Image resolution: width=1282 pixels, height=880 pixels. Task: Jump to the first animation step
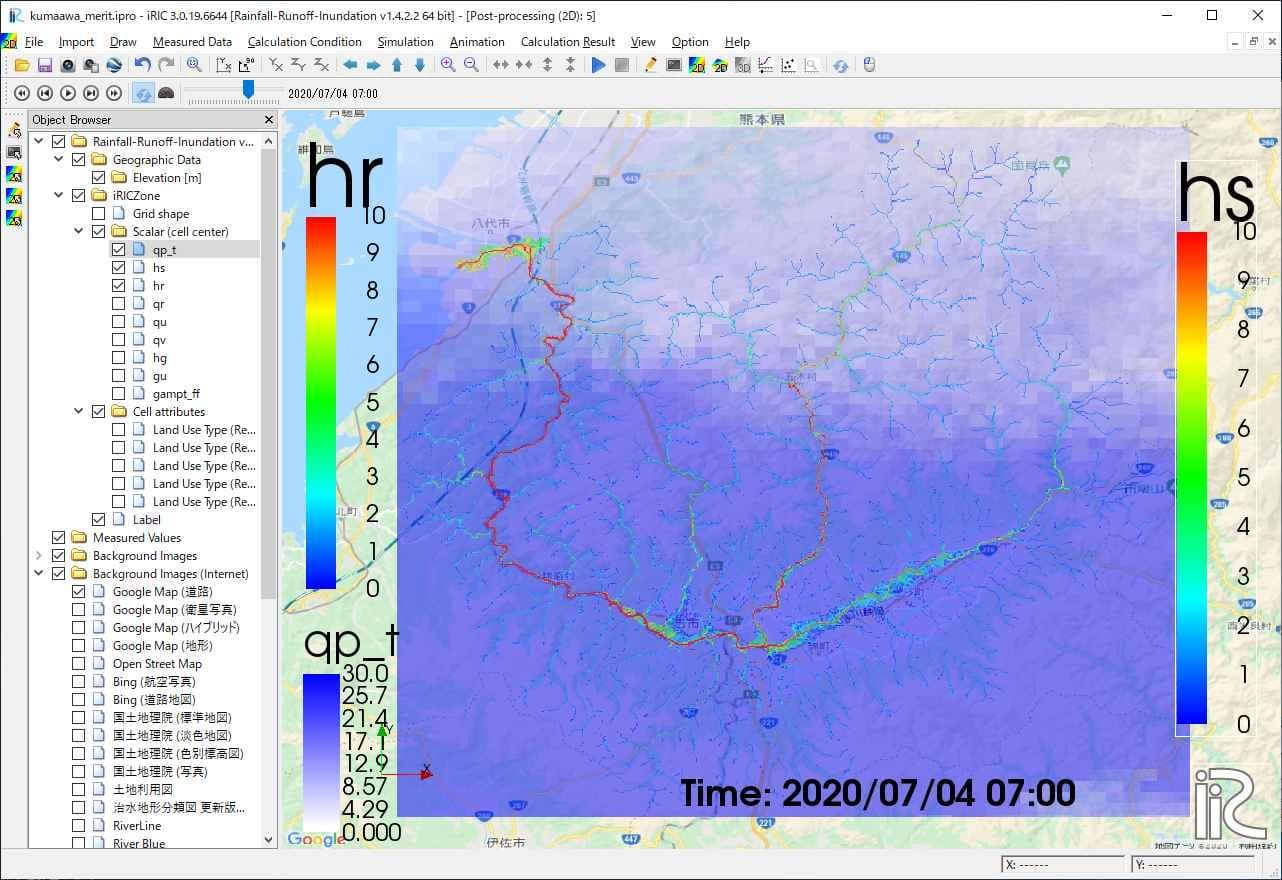pos(21,93)
